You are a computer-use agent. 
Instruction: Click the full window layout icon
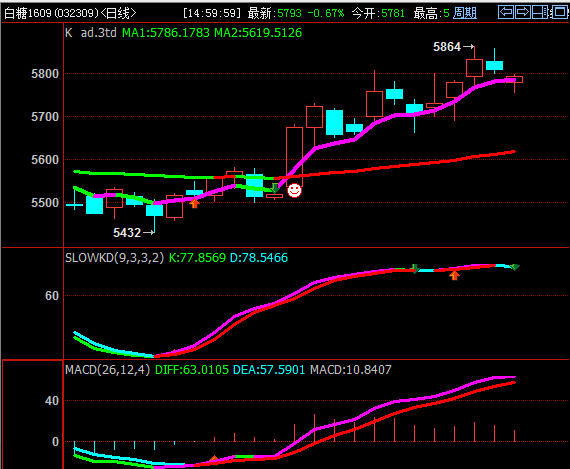pyautogui.click(x=559, y=12)
